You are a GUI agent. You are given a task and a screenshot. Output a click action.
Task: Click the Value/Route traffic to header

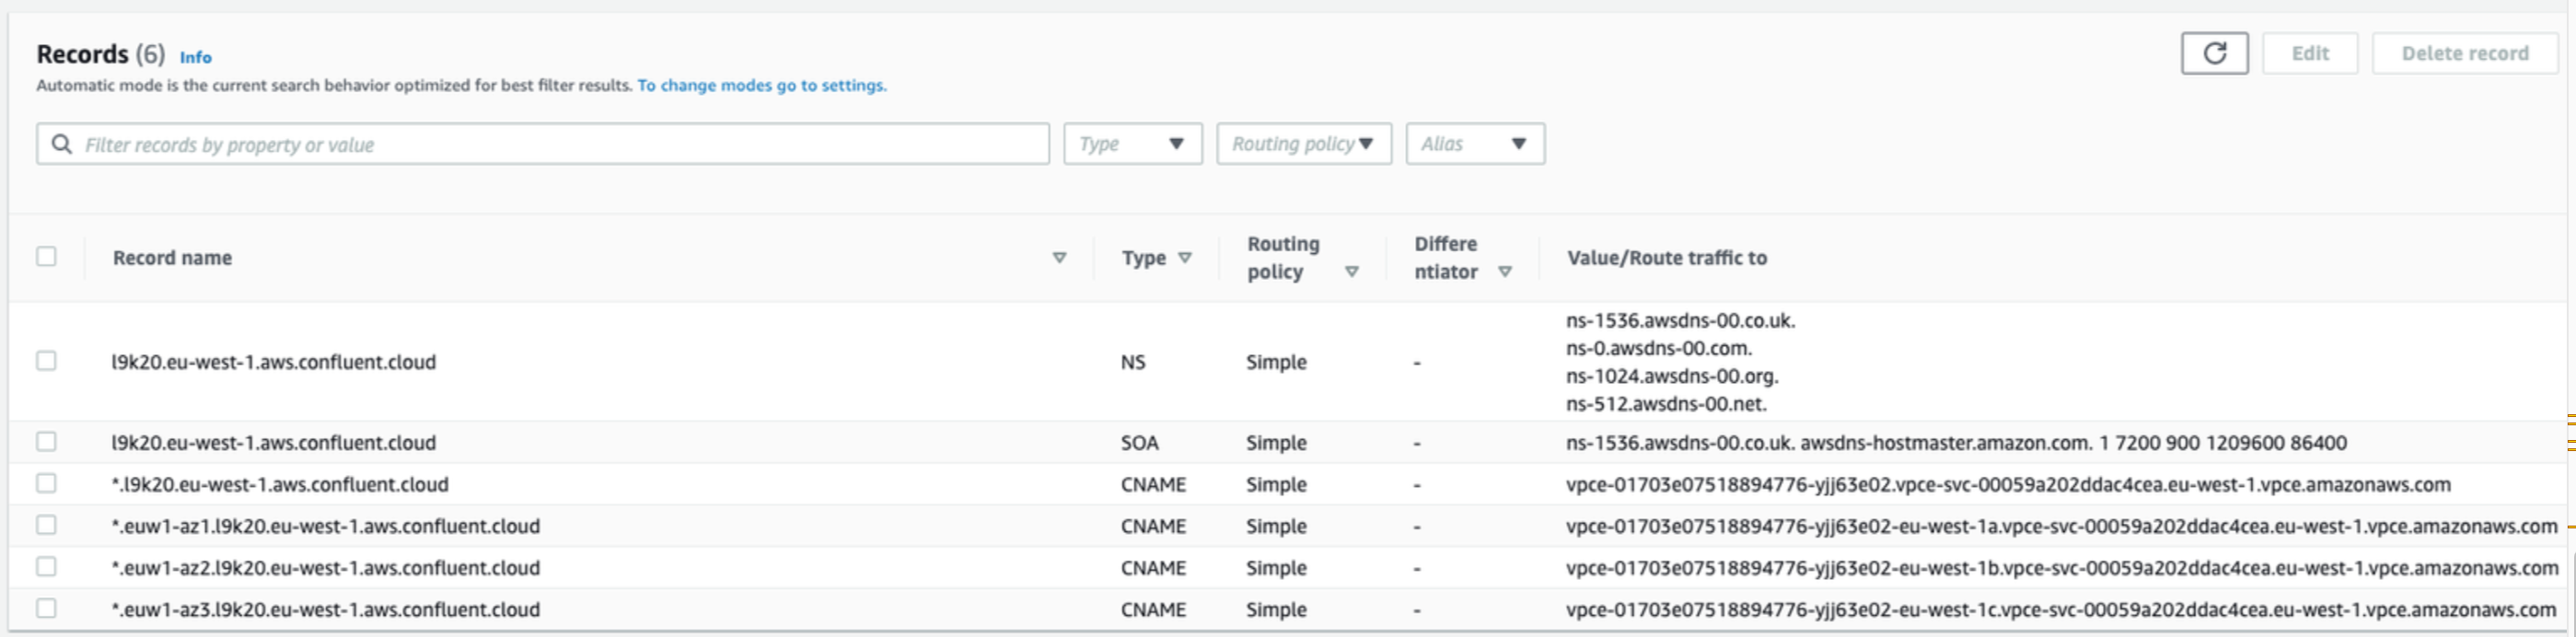tap(1667, 258)
